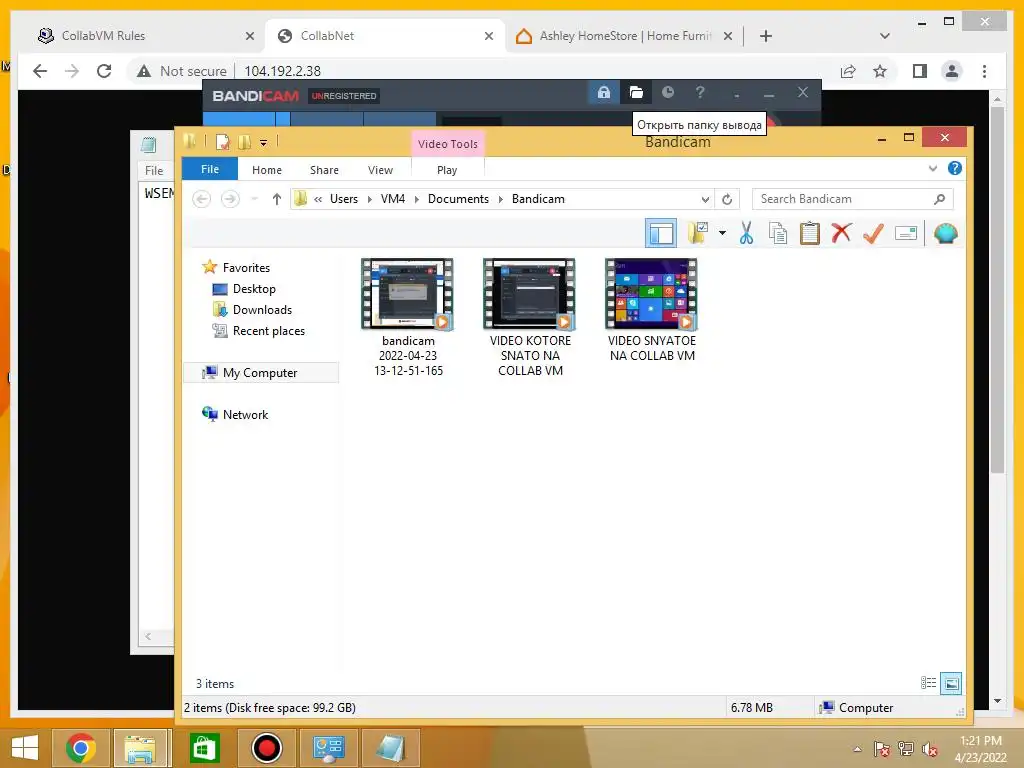Toggle Chrome side panel icon
The height and width of the screenshot is (768, 1024).
tap(920, 71)
